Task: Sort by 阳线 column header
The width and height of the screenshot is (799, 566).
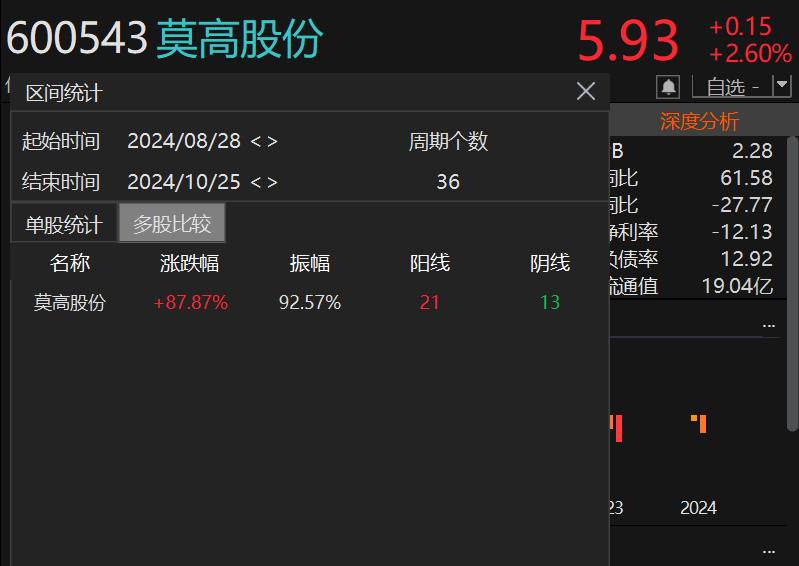Action: [430, 263]
